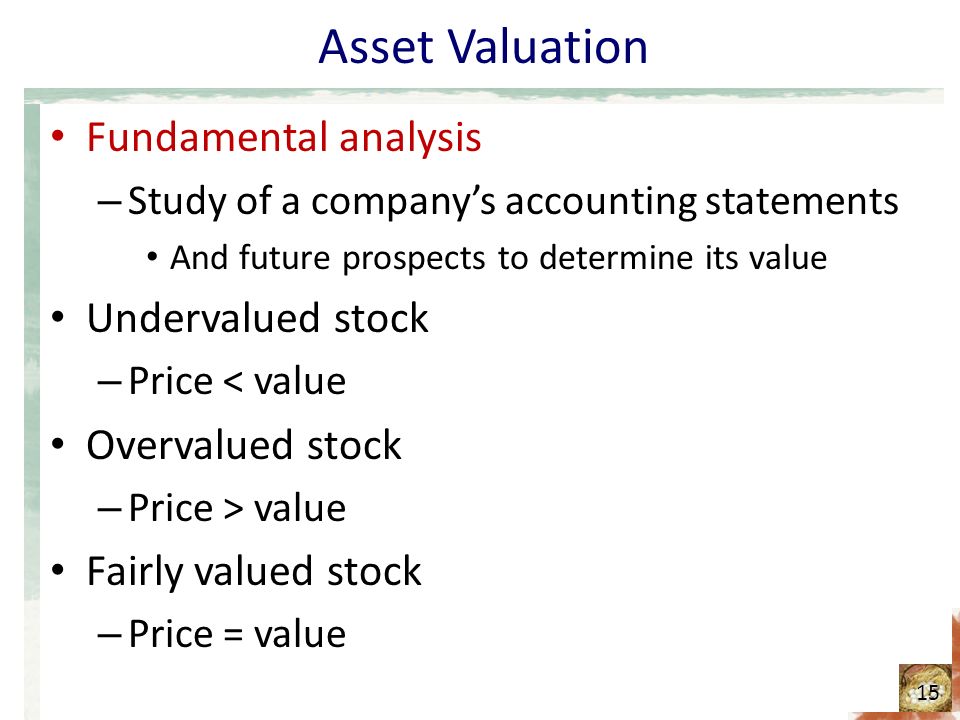Select the red Fundamental analysis heading

[x=283, y=137]
